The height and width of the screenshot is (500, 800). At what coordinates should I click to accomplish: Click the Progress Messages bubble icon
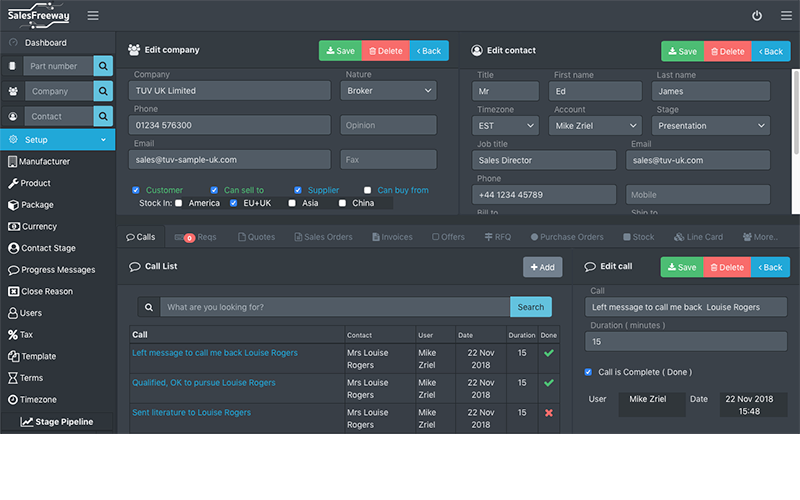click(x=14, y=270)
